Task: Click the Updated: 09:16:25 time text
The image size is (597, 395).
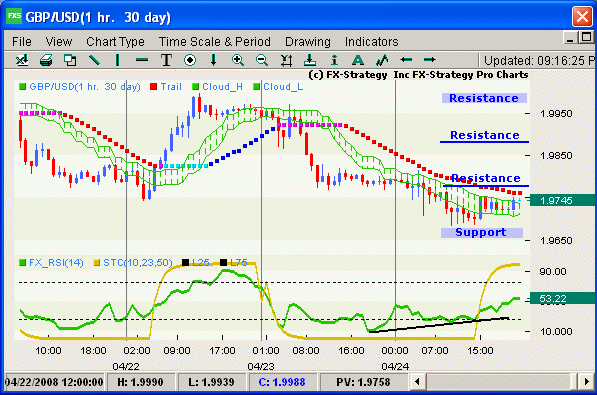Action: pyautogui.click(x=539, y=61)
